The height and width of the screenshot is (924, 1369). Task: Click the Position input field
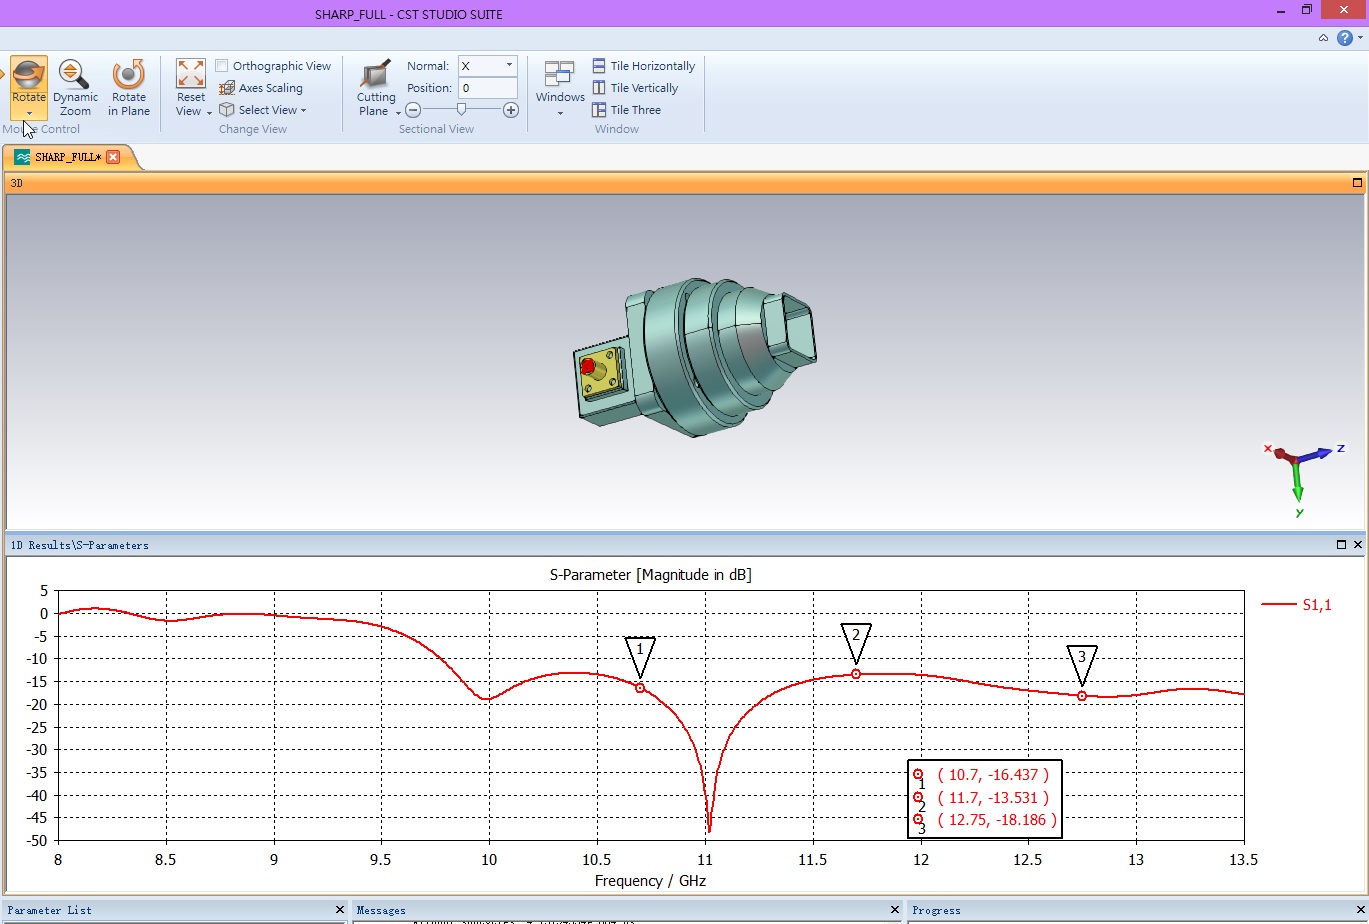[487, 88]
